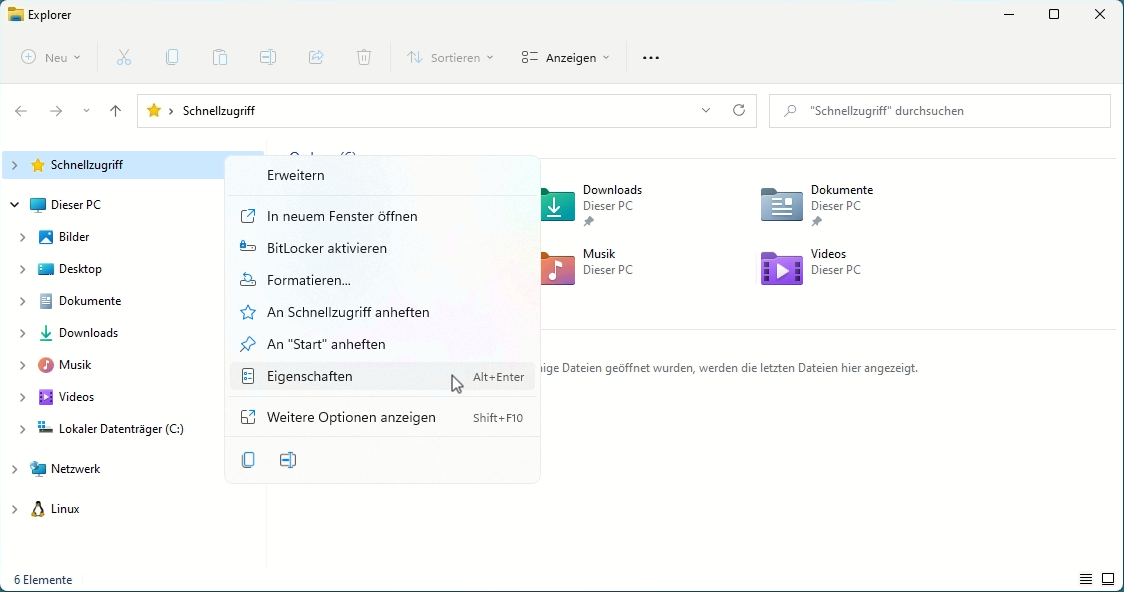Viewport: 1124px width, 592px height.
Task: Select Dokumente in the navigation tree
Action: [90, 301]
